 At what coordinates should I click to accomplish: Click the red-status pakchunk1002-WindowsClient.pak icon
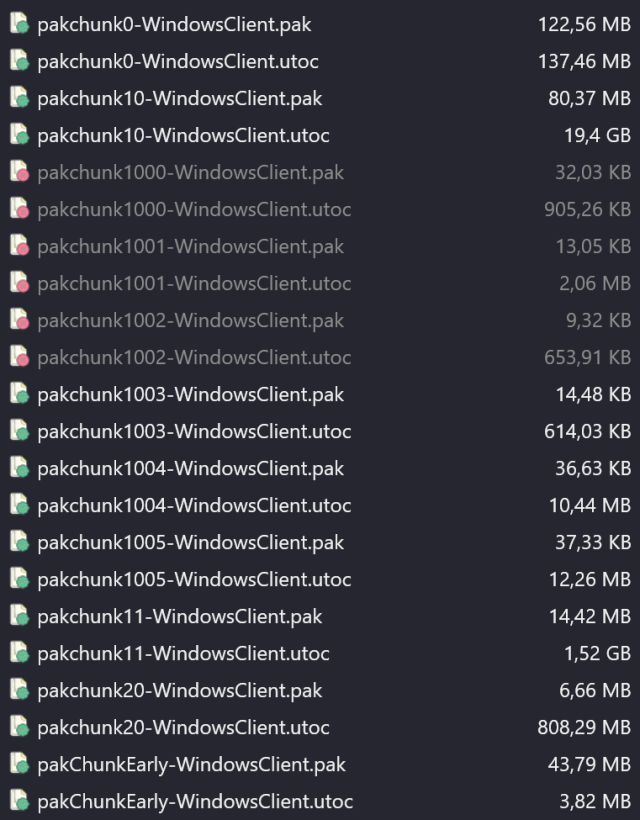click(20, 320)
